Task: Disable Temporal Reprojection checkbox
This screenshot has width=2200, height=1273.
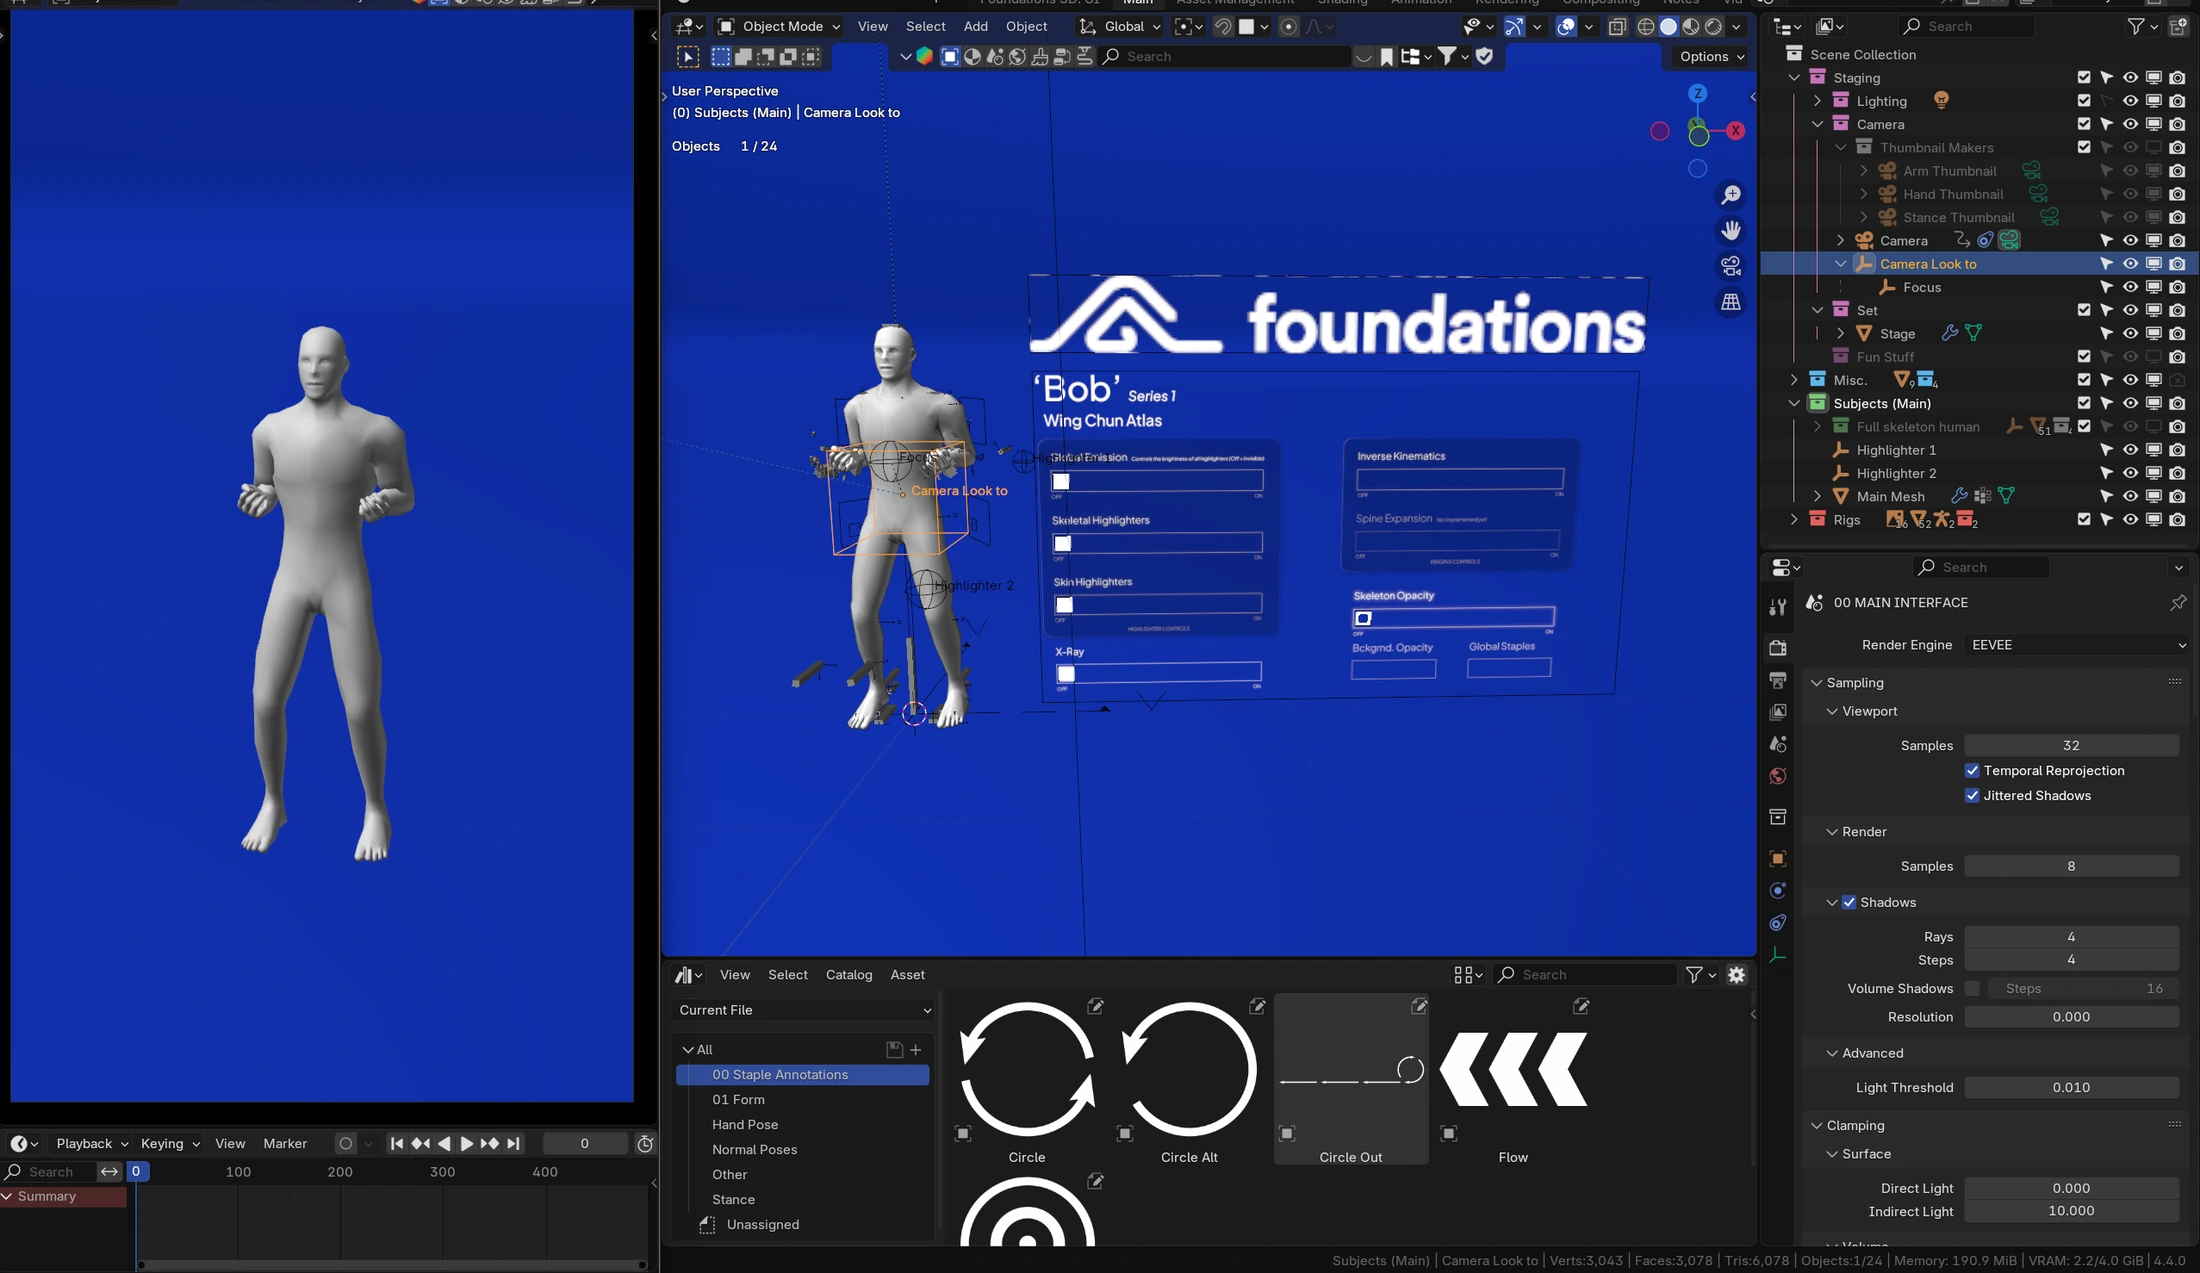Action: 1972,771
